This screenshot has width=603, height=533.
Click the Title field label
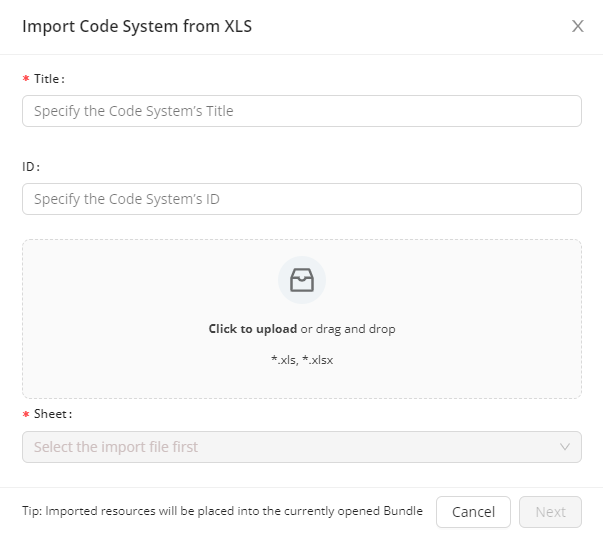pos(49,79)
